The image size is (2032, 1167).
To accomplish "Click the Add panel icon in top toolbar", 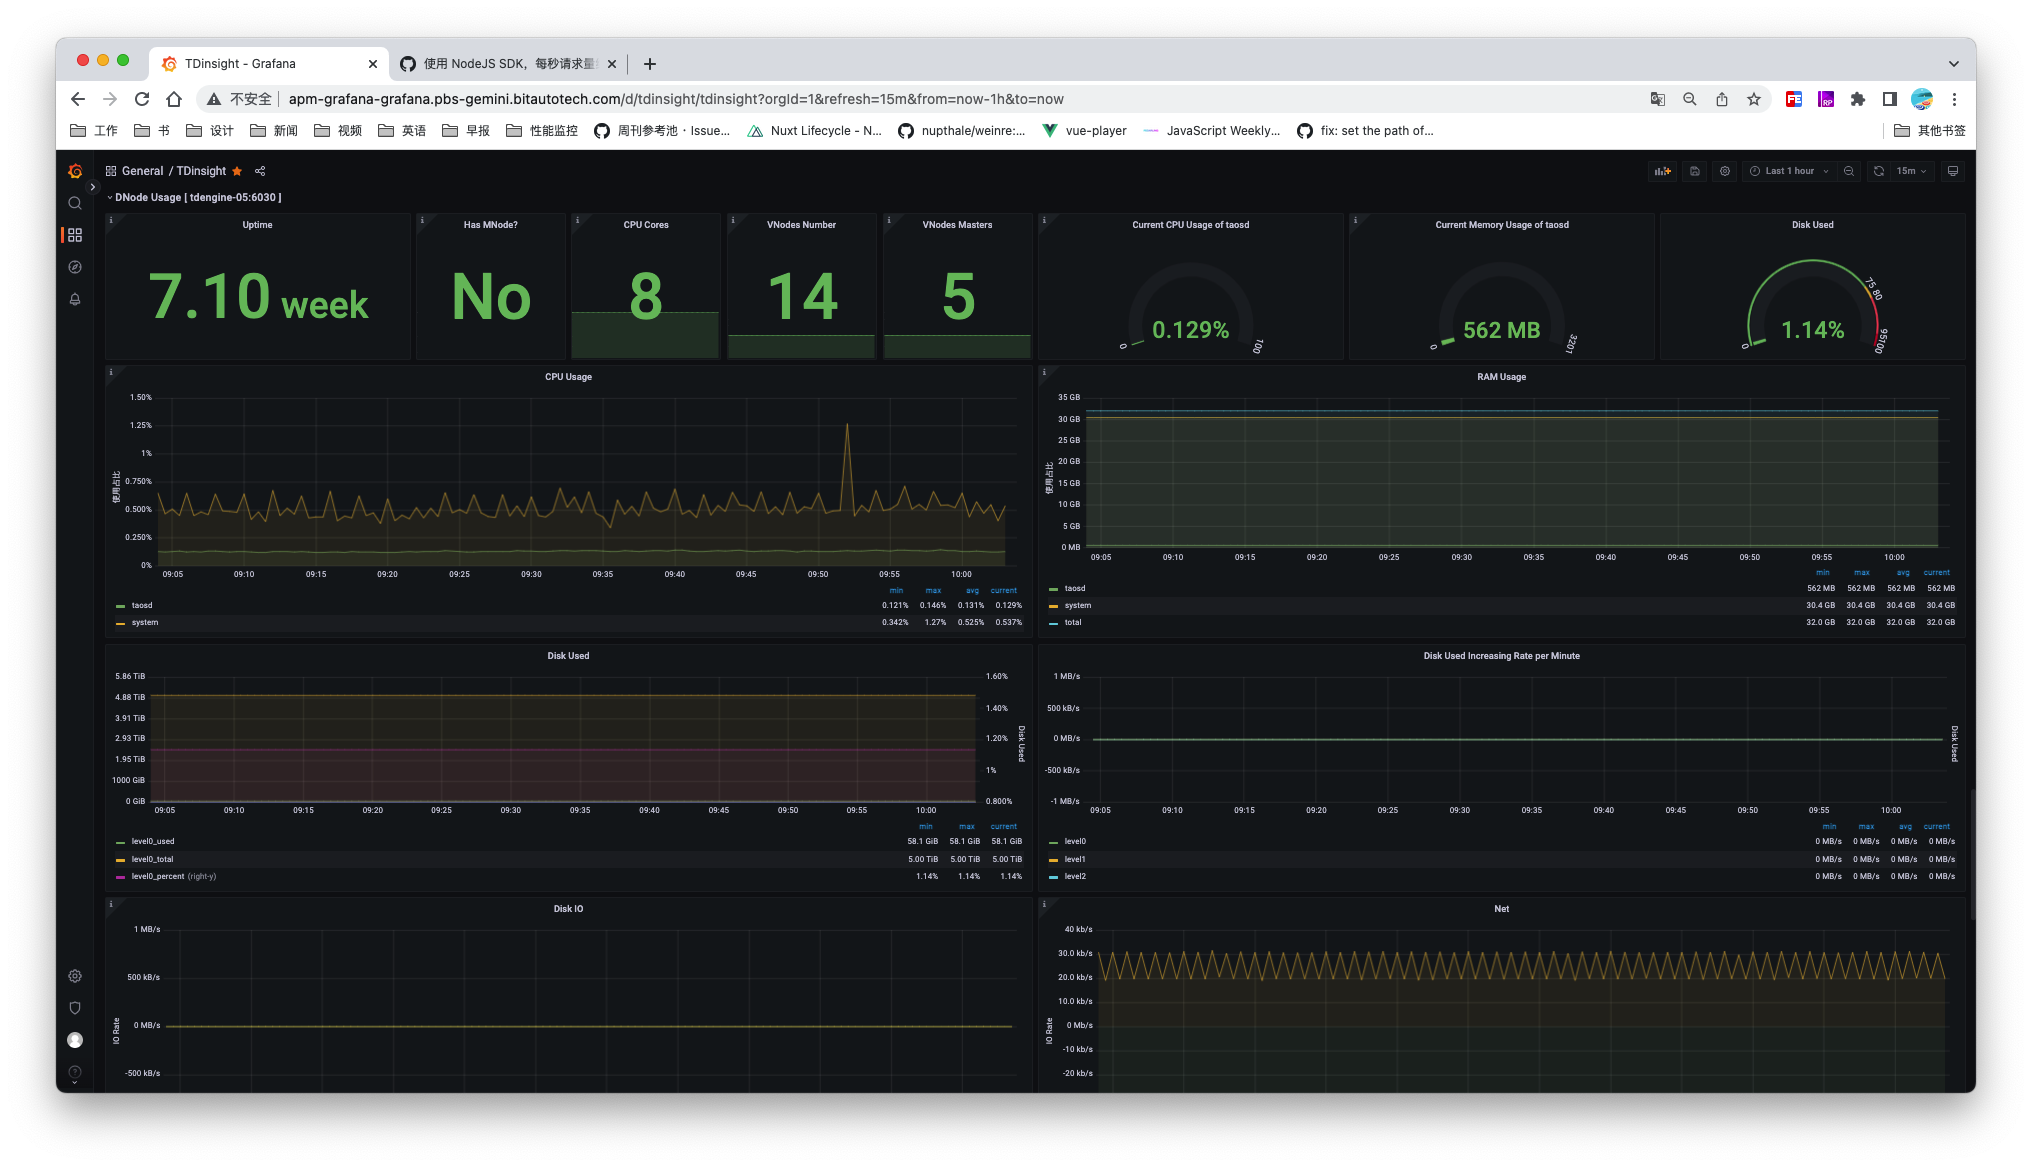I will click(x=1663, y=171).
